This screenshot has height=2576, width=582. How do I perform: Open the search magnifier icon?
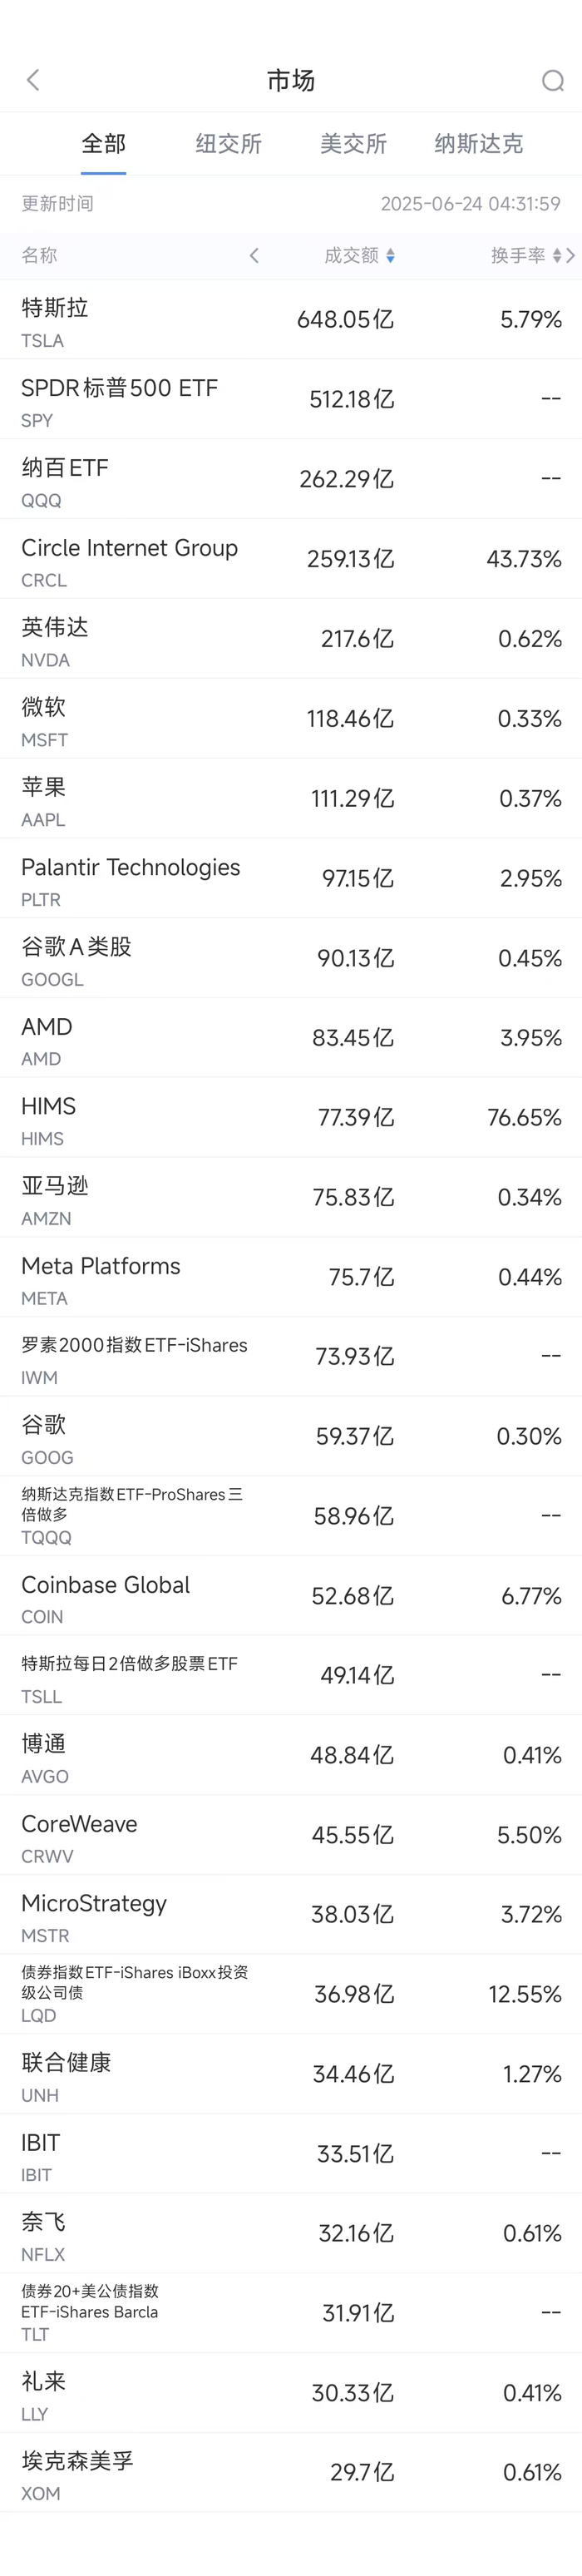point(552,80)
